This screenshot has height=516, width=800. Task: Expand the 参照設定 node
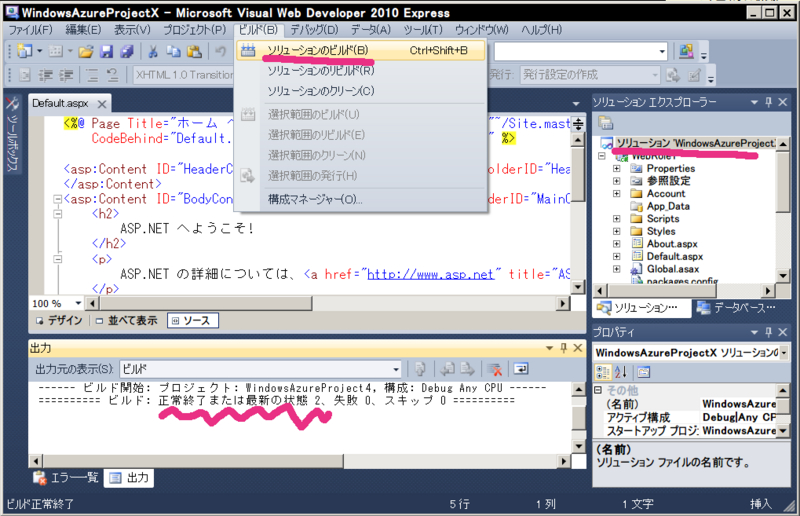tap(617, 181)
